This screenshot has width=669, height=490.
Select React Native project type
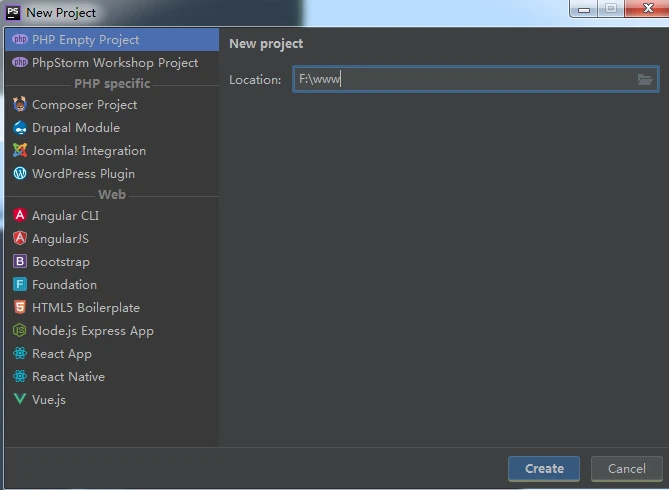point(68,377)
